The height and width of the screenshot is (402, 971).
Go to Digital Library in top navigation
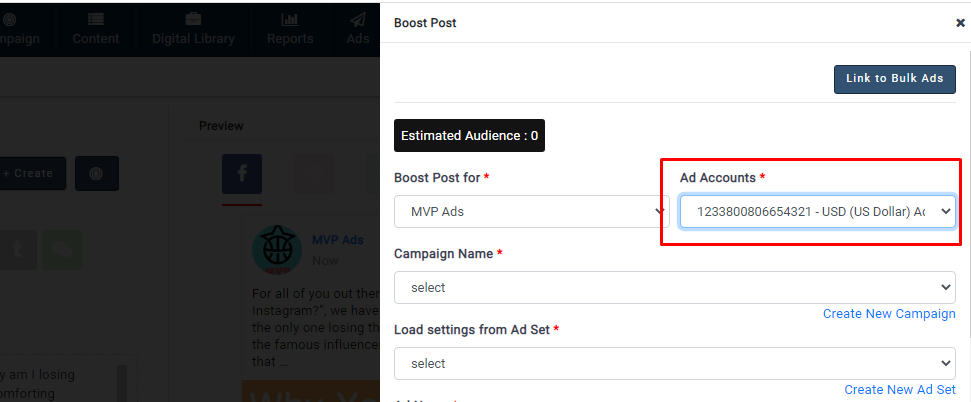pos(193,29)
